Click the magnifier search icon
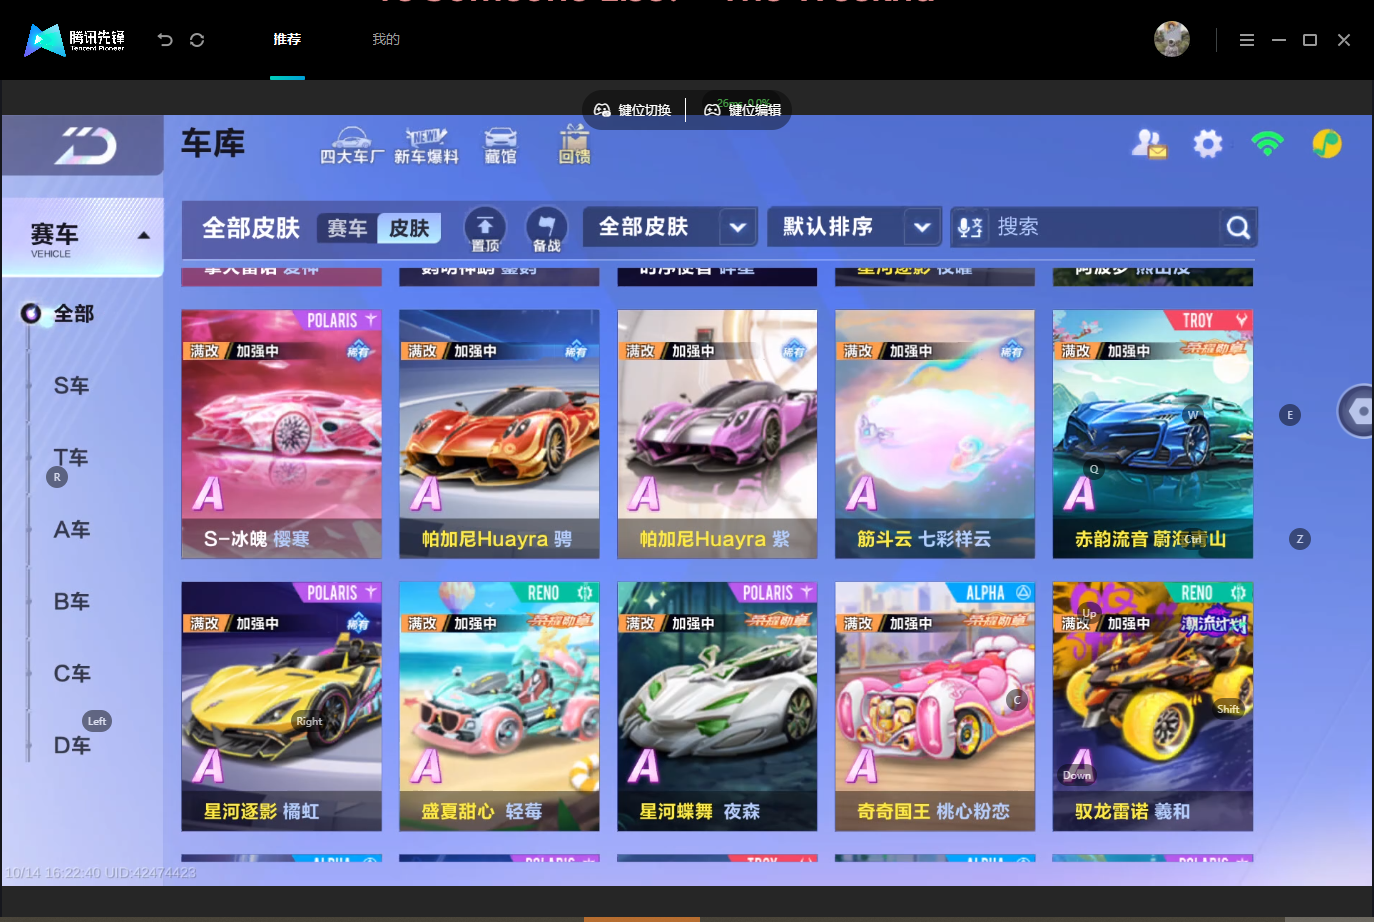Screen dimensions: 1374x922 (x=1238, y=228)
